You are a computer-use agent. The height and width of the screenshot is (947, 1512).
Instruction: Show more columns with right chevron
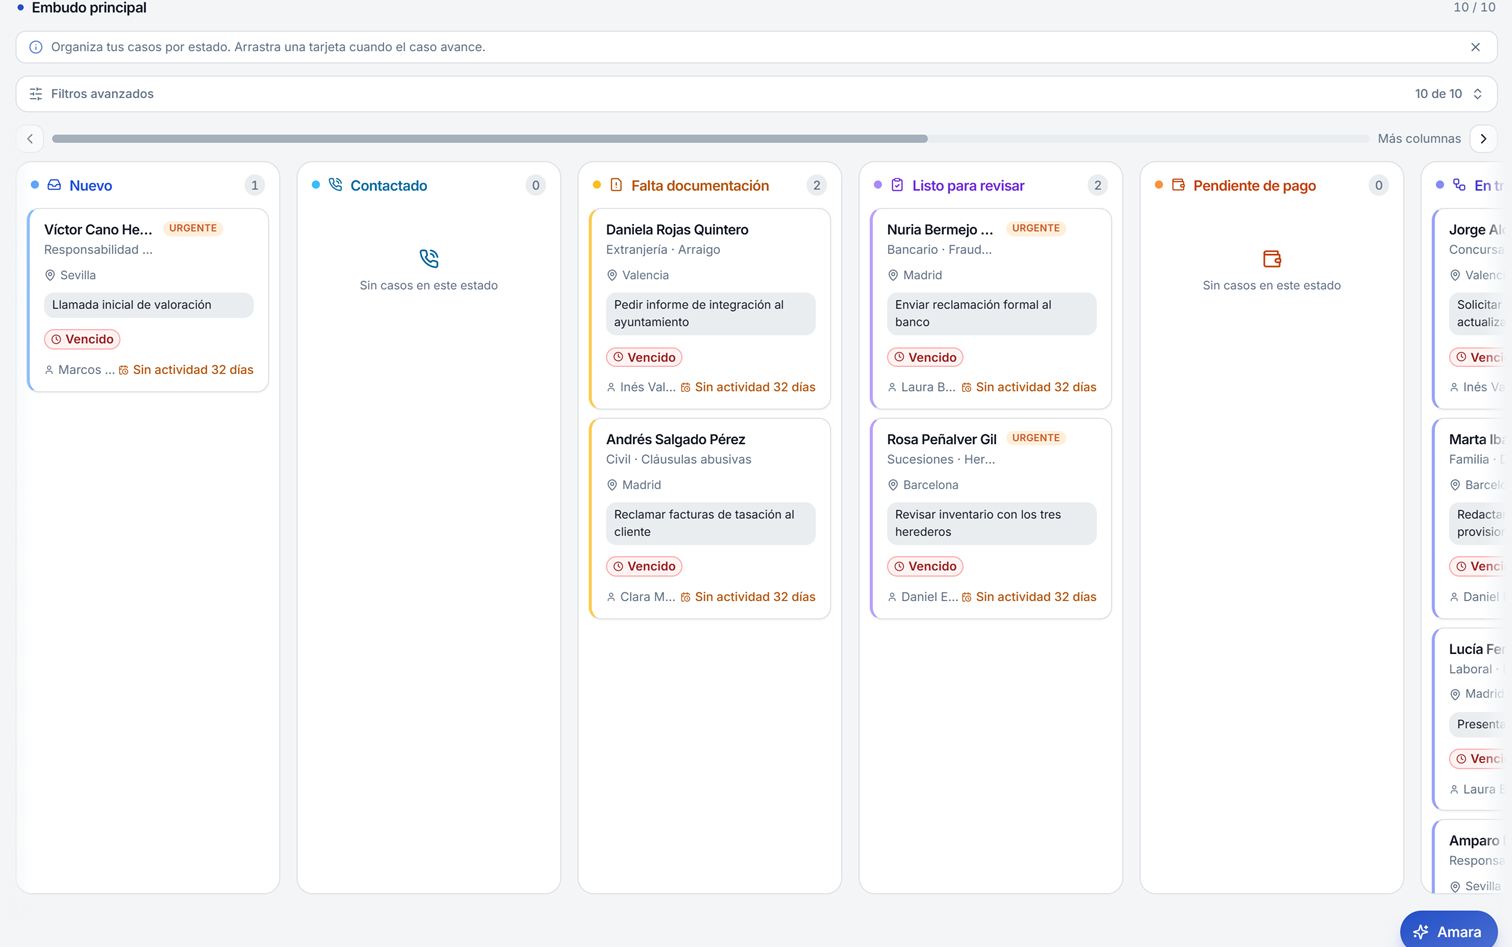[1483, 139]
